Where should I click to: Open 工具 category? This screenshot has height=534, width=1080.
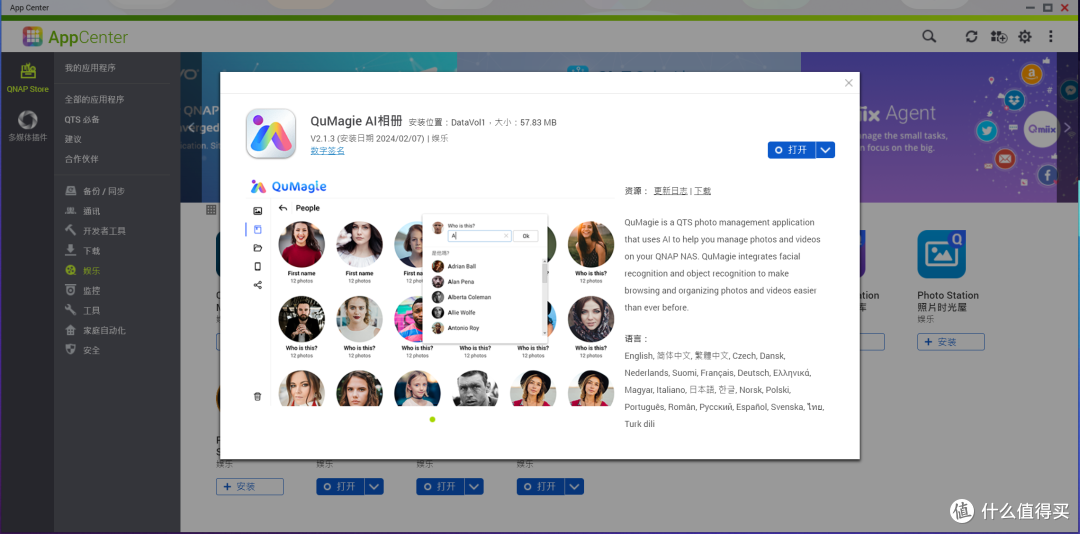tap(82, 310)
